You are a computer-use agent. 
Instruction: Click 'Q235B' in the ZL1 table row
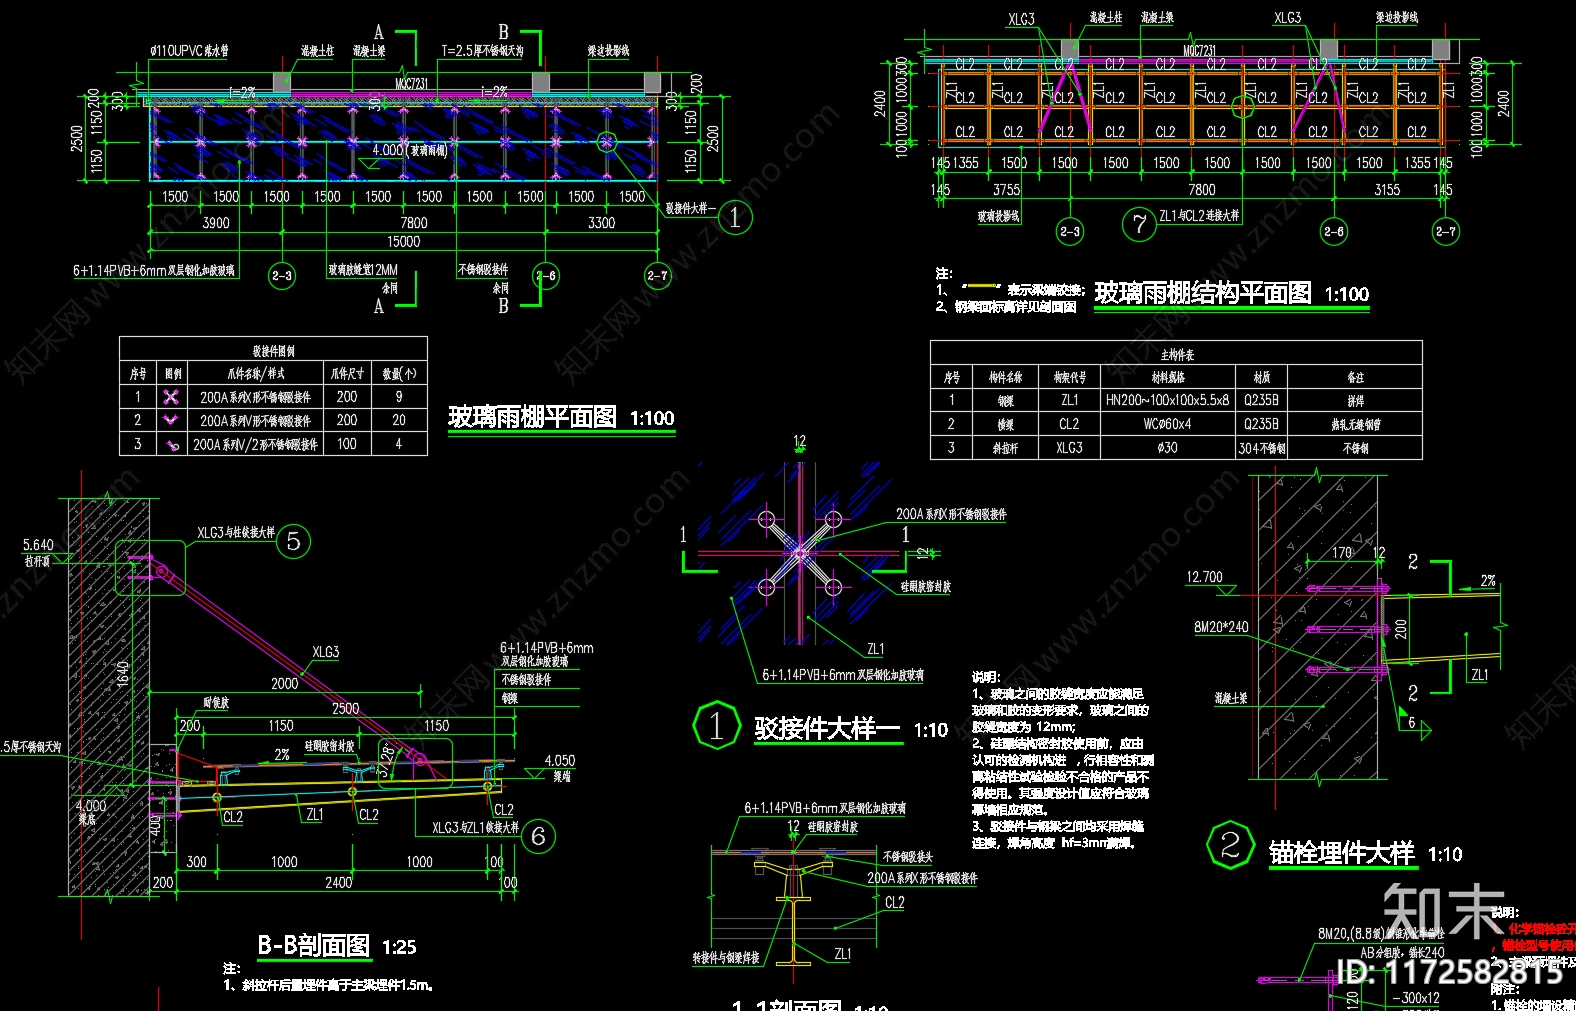coord(1262,400)
